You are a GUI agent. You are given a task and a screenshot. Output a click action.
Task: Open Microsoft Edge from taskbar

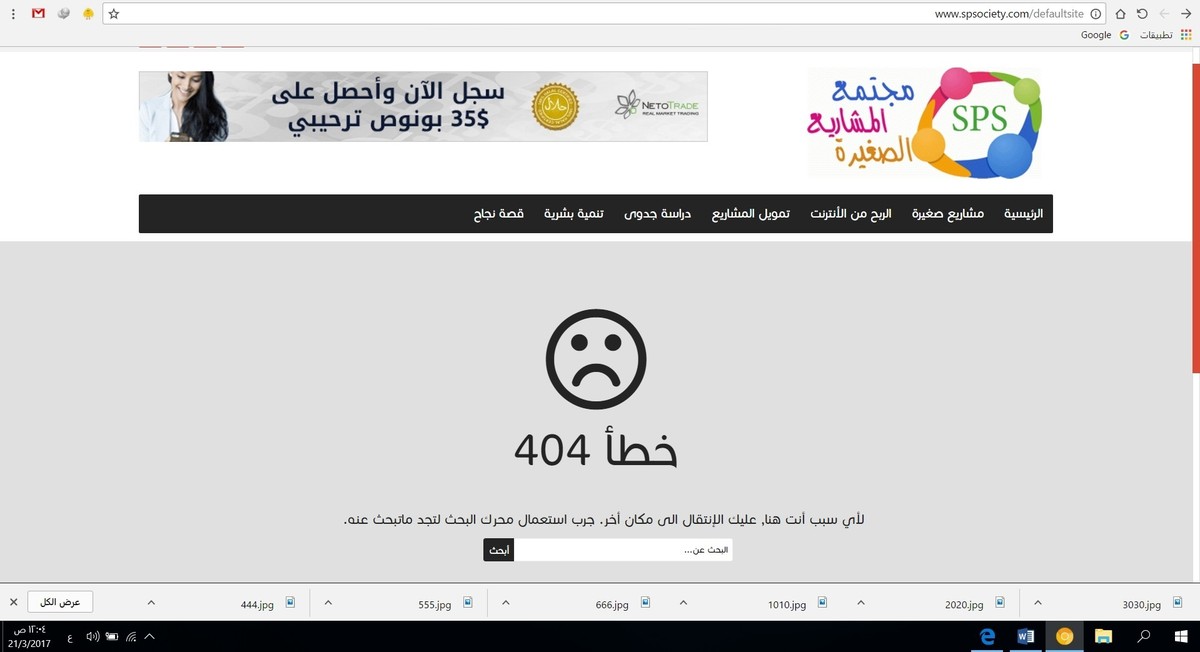click(x=986, y=636)
